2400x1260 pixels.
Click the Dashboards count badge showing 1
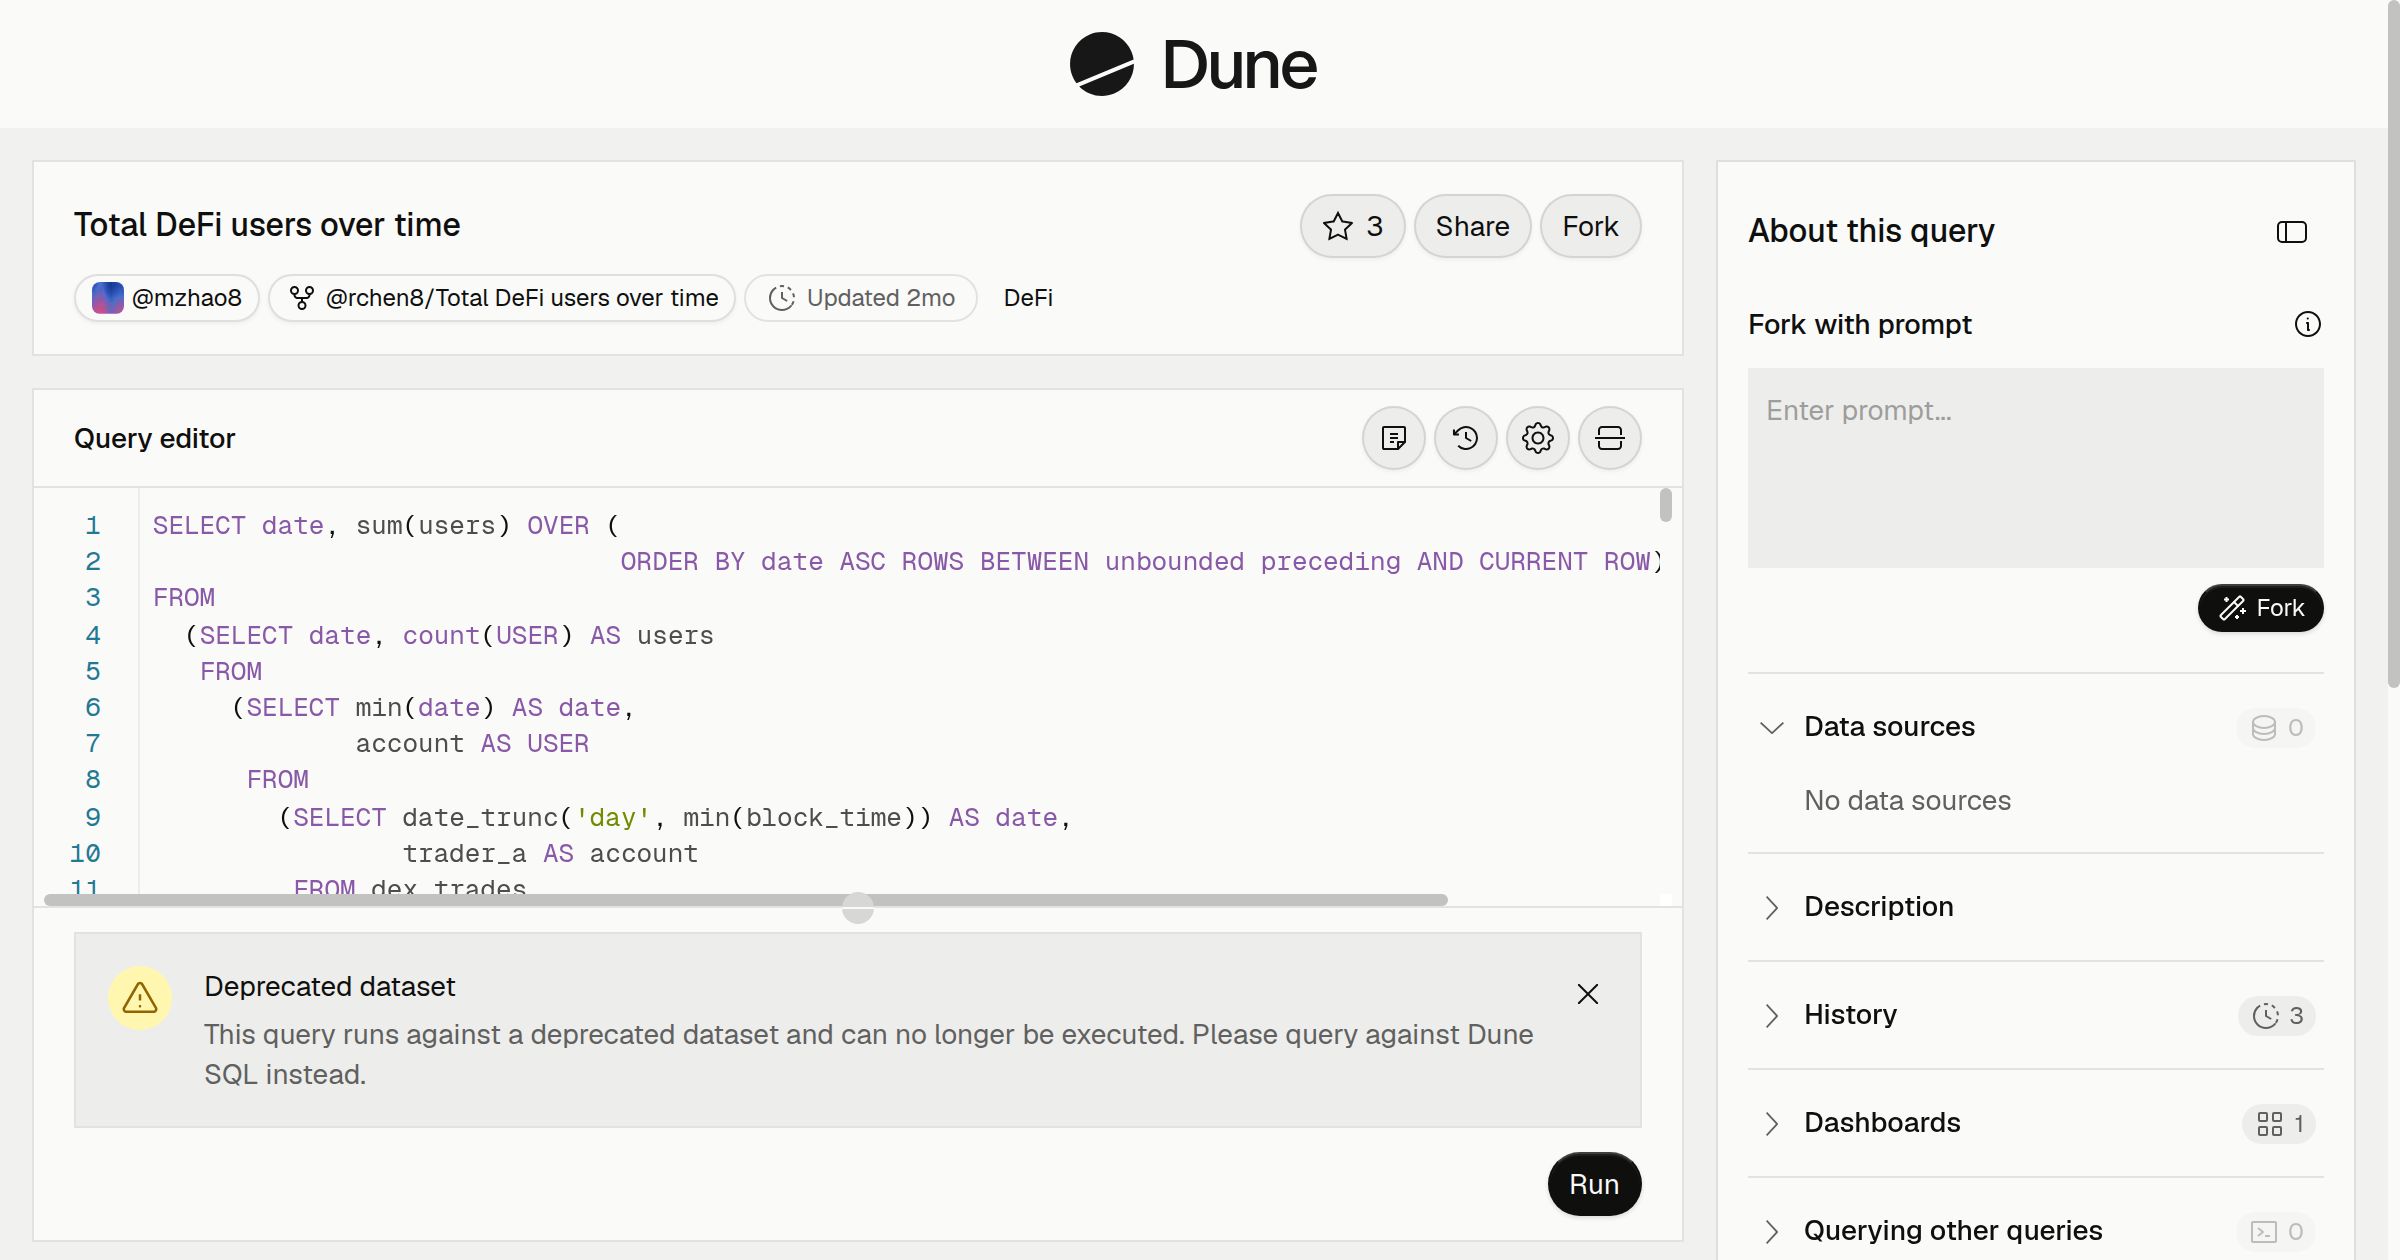coord(2279,1123)
